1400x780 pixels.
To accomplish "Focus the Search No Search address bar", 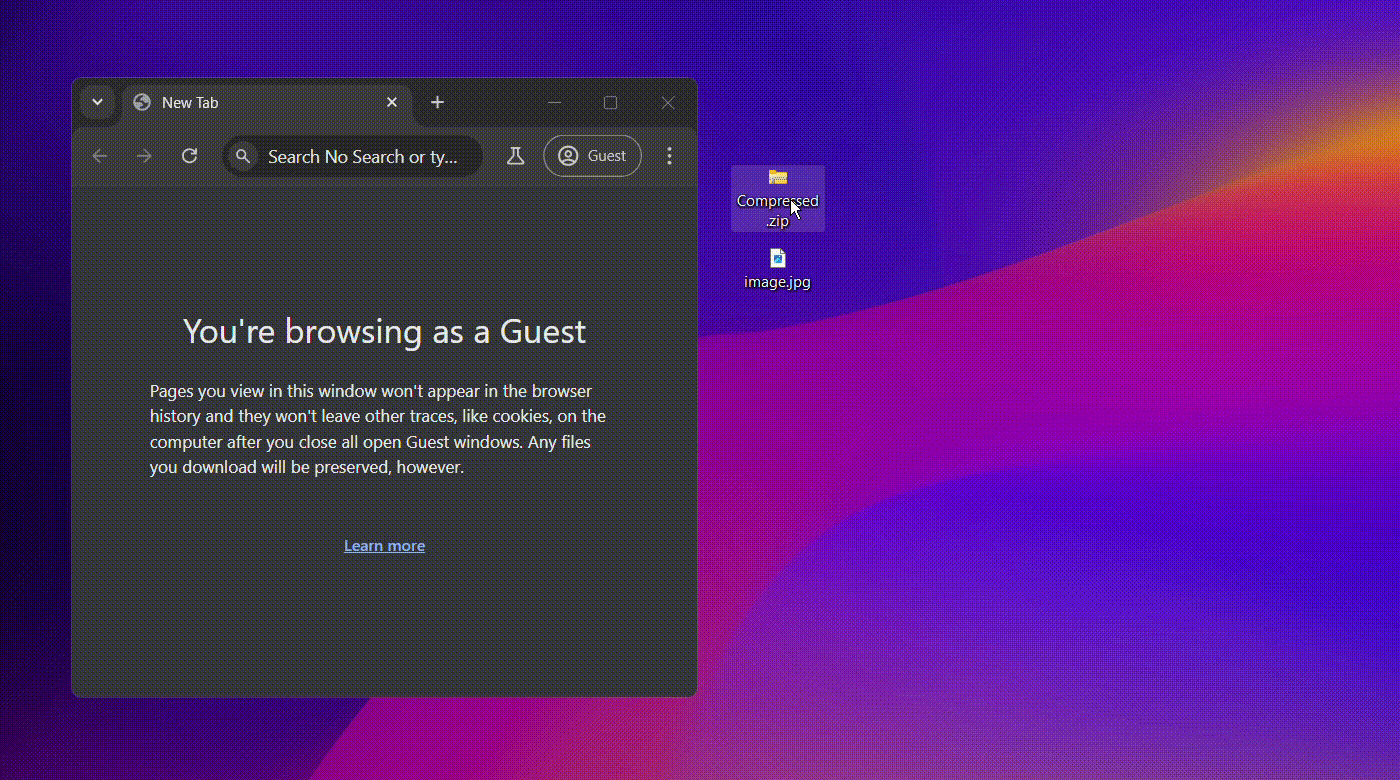I will click(x=352, y=156).
